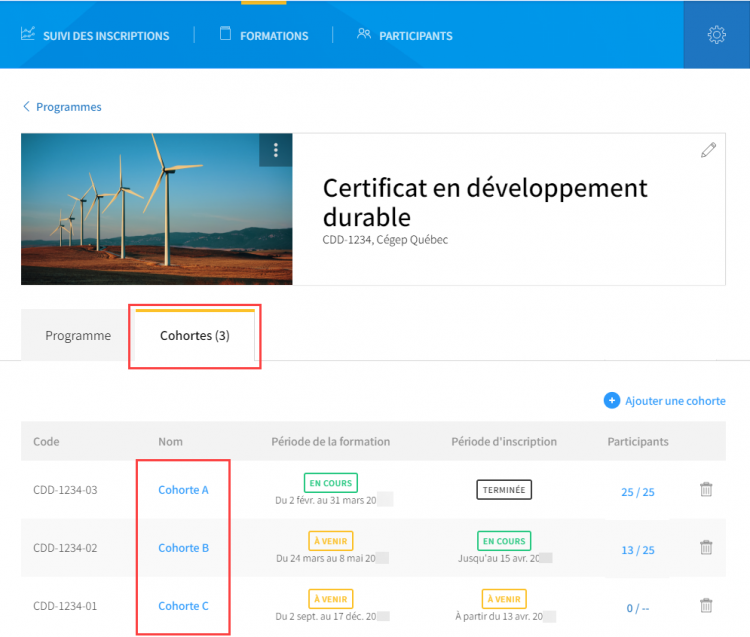The width and height of the screenshot is (750, 637).
Task: Click the Participants column header
Action: (638, 441)
